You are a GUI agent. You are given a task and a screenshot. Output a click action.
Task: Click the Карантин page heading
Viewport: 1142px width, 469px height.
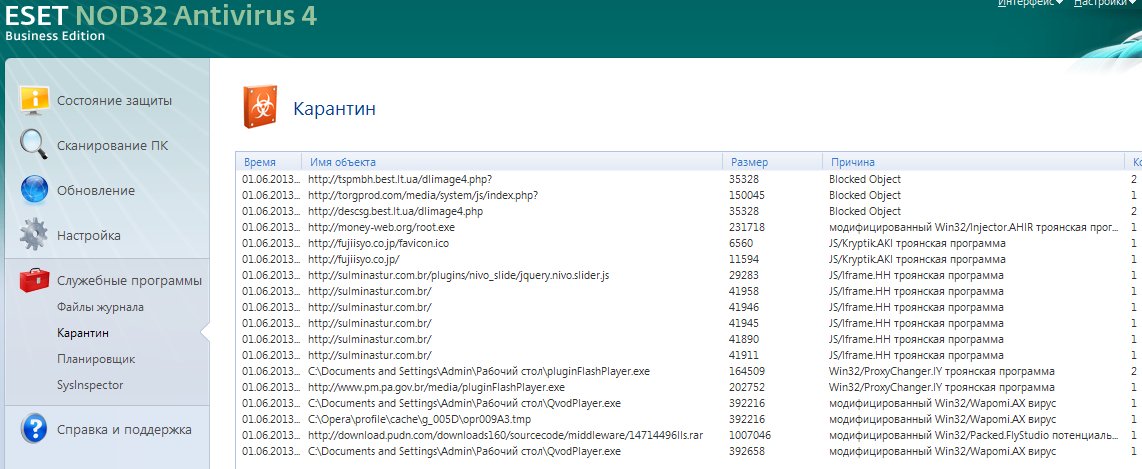[x=334, y=109]
